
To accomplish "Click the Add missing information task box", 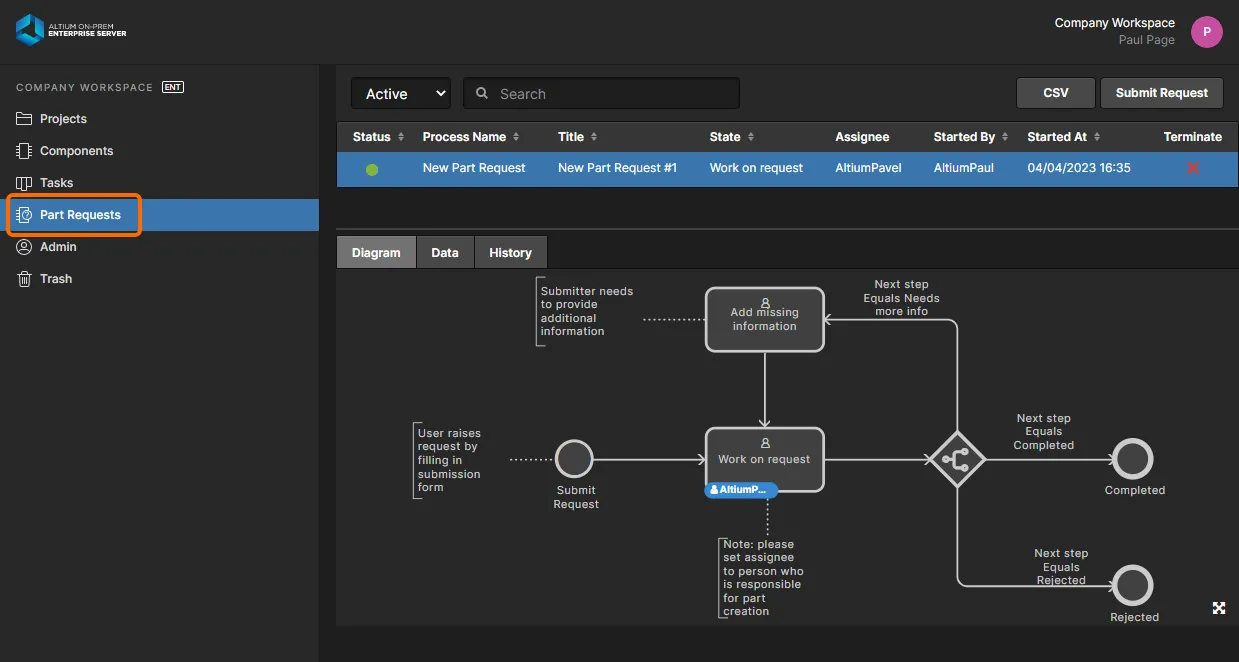I will coord(765,320).
